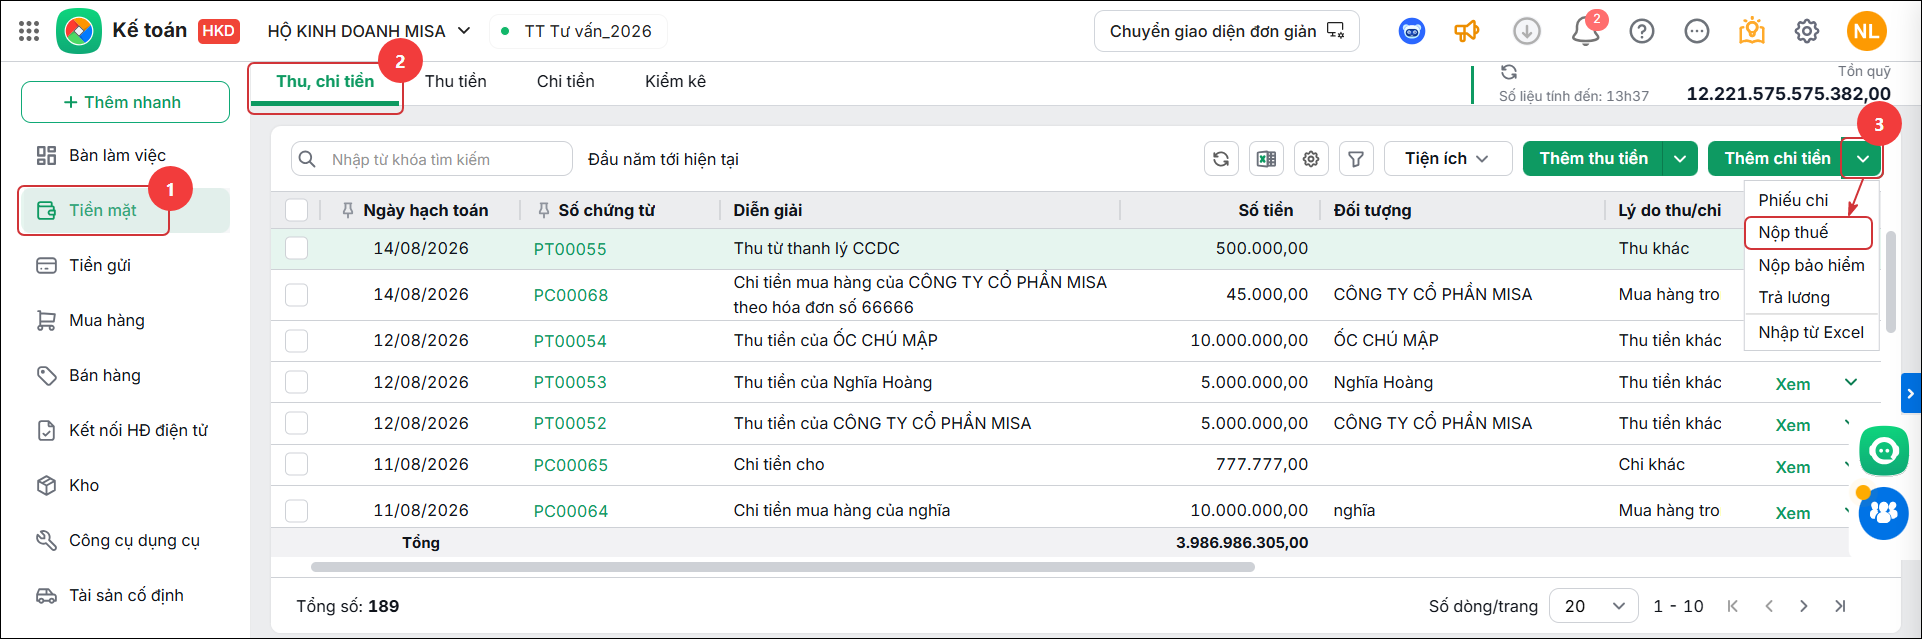Click Chuyển giao diện đơn giản button
The height and width of the screenshot is (639, 1922).
click(1227, 31)
